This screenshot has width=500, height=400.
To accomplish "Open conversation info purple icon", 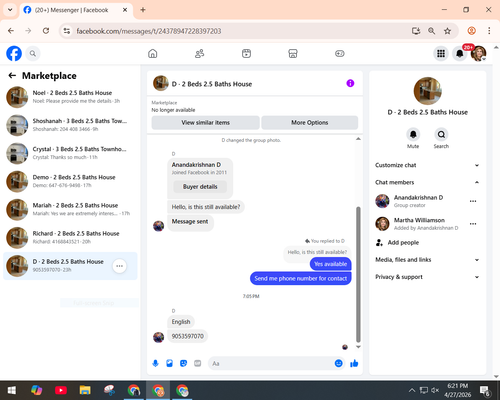I will coord(350,83).
